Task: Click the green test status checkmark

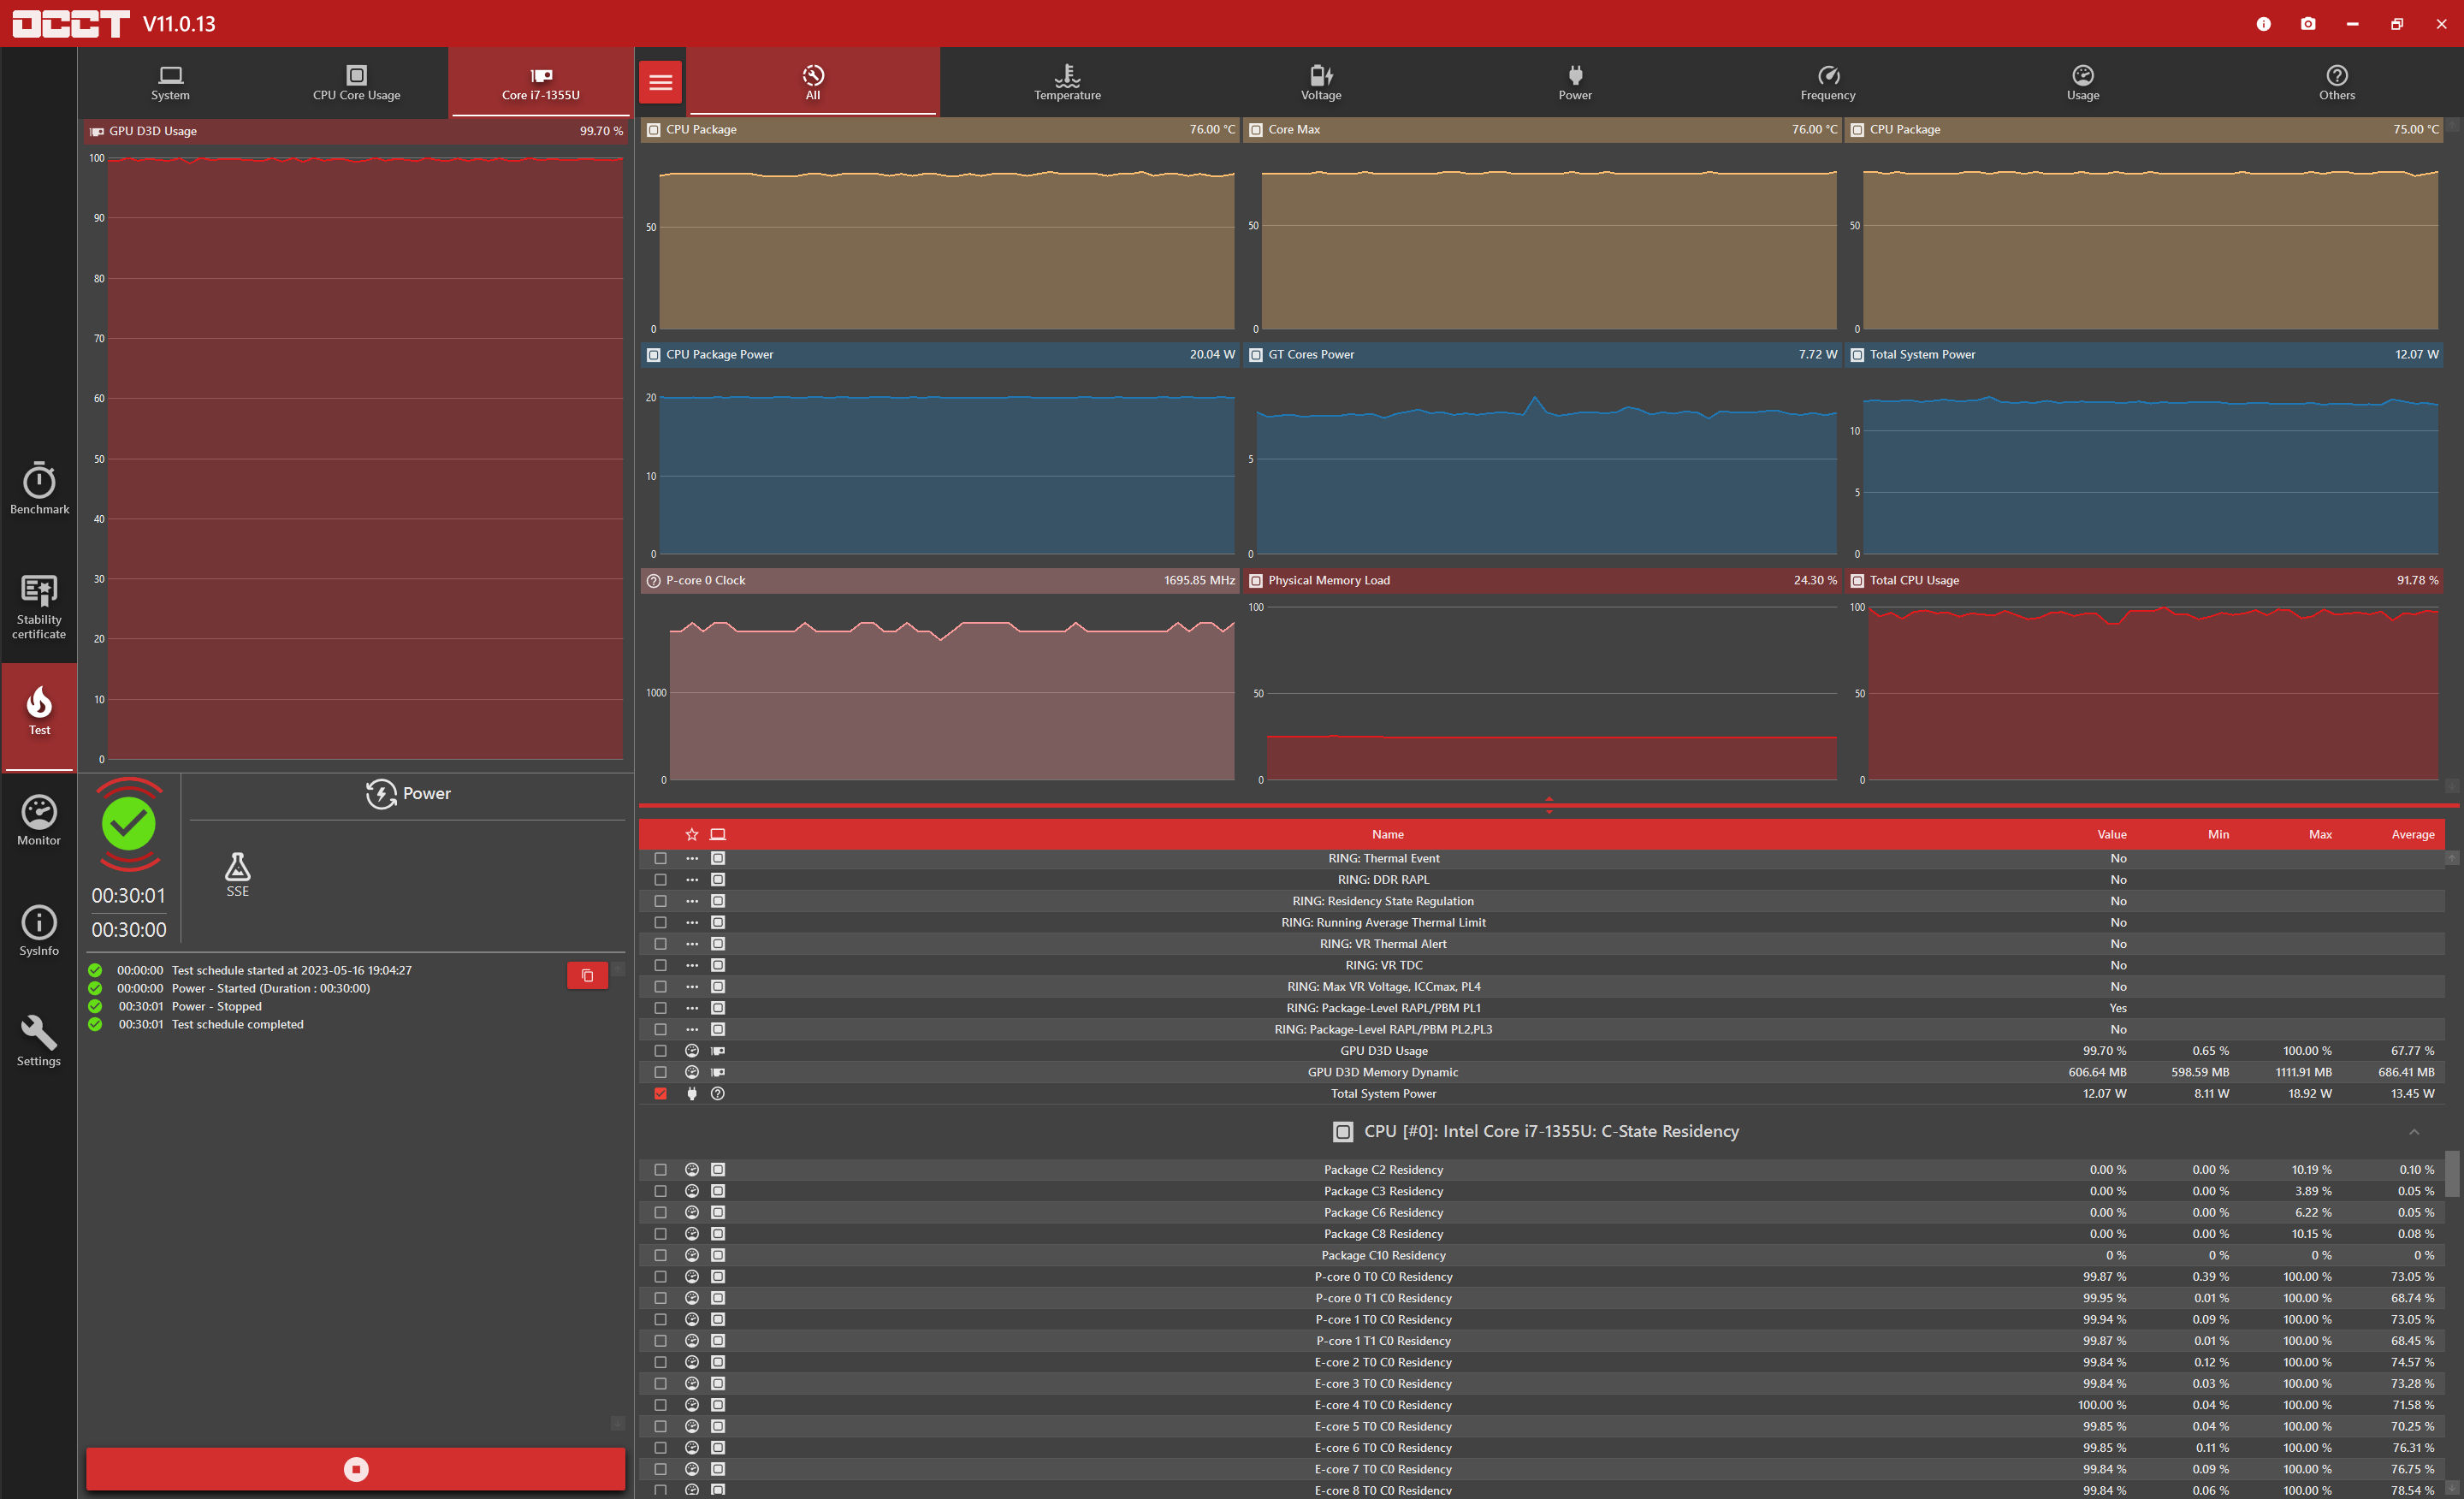Action: pos(129,824)
